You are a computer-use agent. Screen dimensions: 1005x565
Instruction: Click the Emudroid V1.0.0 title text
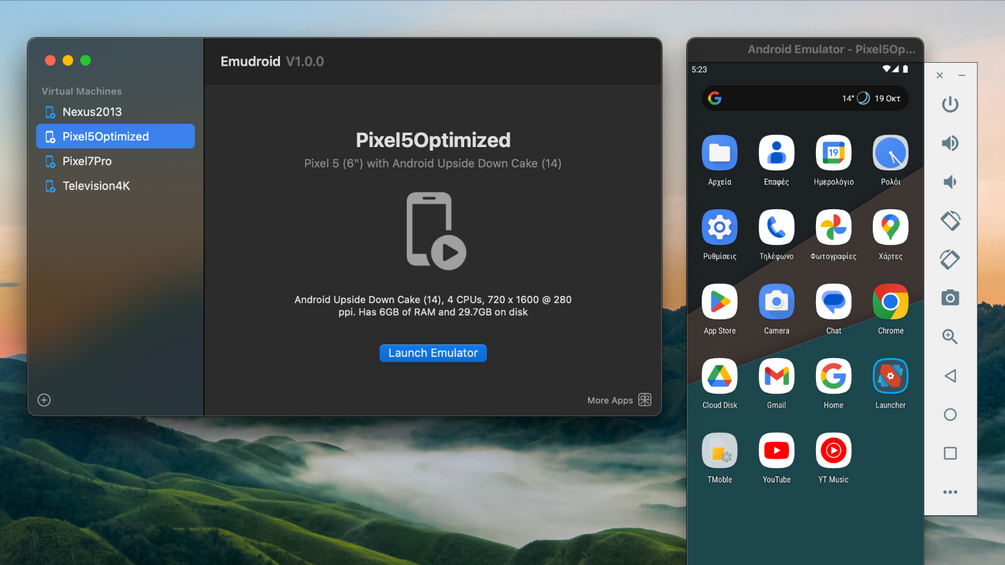click(x=272, y=61)
